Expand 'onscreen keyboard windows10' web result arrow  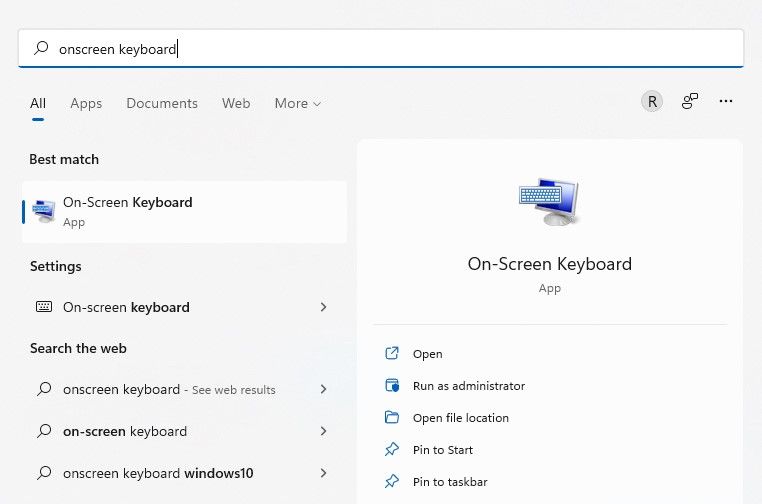pyautogui.click(x=323, y=473)
